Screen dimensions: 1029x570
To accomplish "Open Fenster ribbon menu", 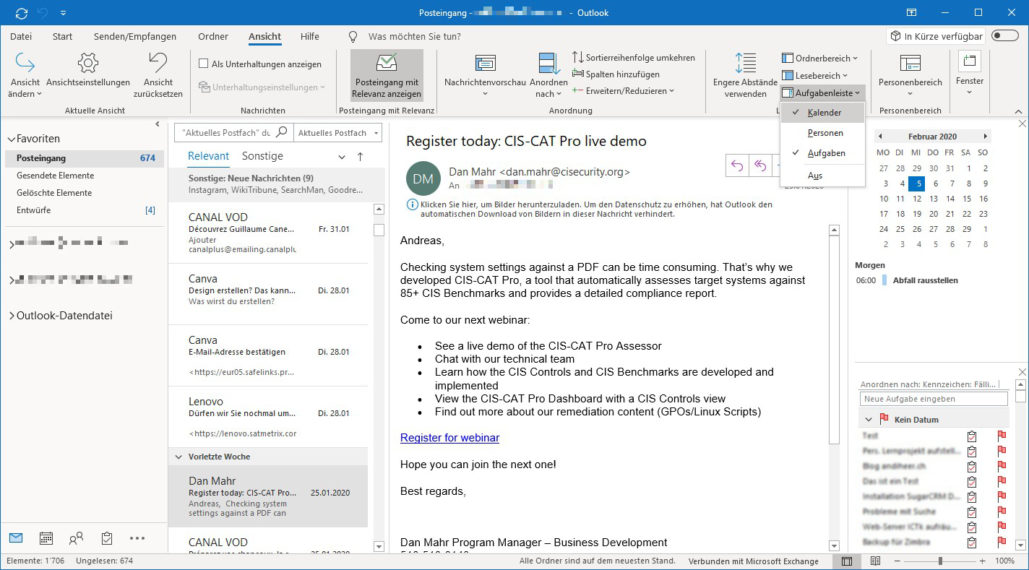I will (969, 74).
